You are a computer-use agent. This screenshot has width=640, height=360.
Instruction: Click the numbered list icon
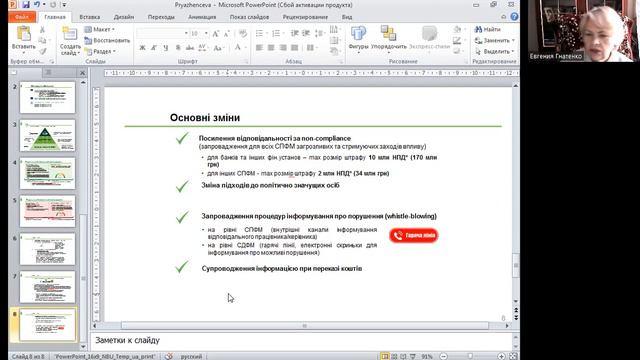pos(277,33)
